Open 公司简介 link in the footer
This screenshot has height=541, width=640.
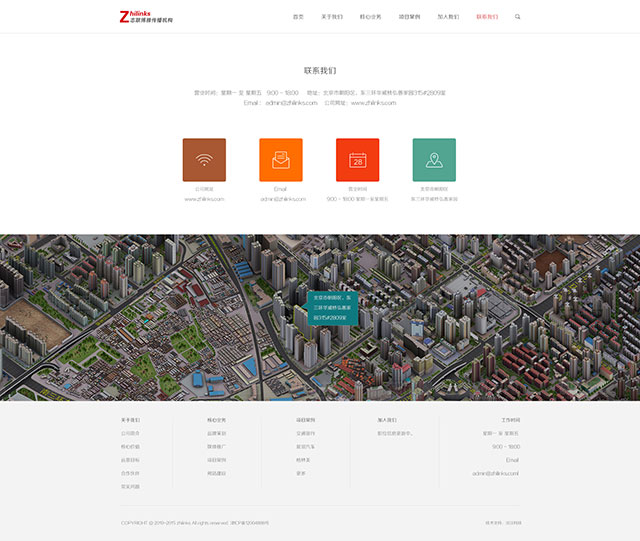(131, 433)
